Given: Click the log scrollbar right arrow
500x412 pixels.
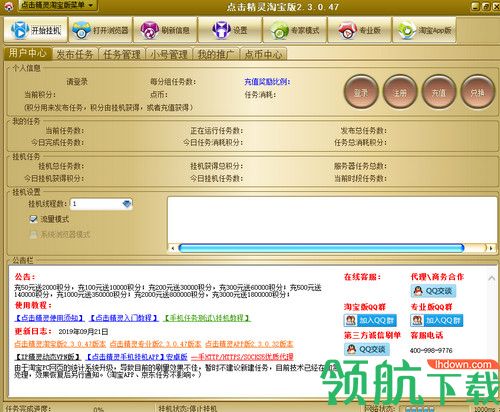Looking at the screenshot, I should coord(491,248).
